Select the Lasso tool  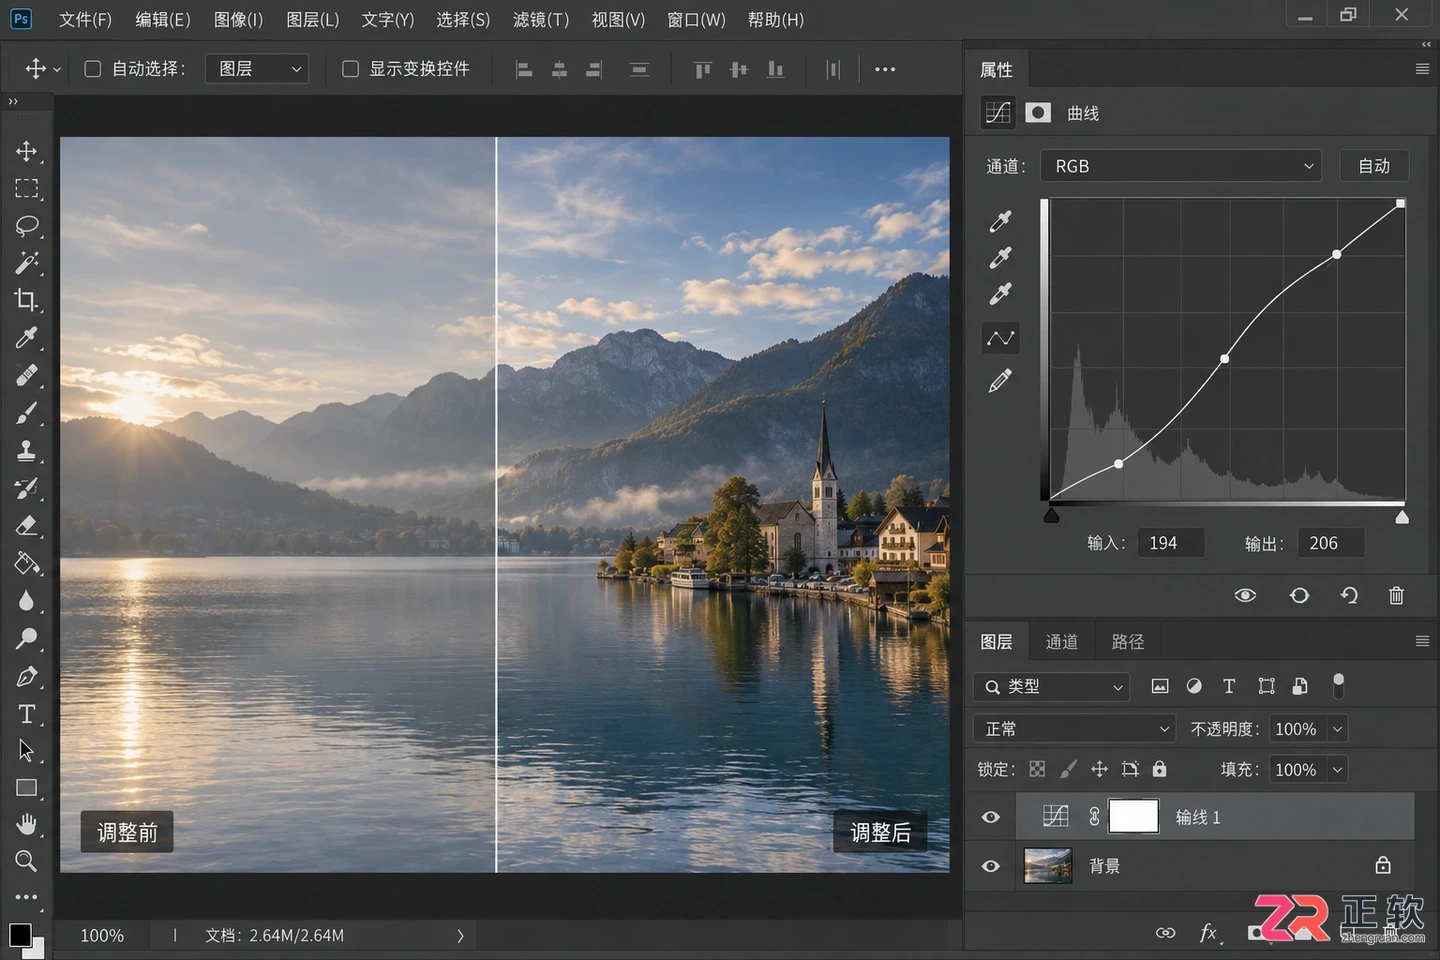click(x=27, y=226)
